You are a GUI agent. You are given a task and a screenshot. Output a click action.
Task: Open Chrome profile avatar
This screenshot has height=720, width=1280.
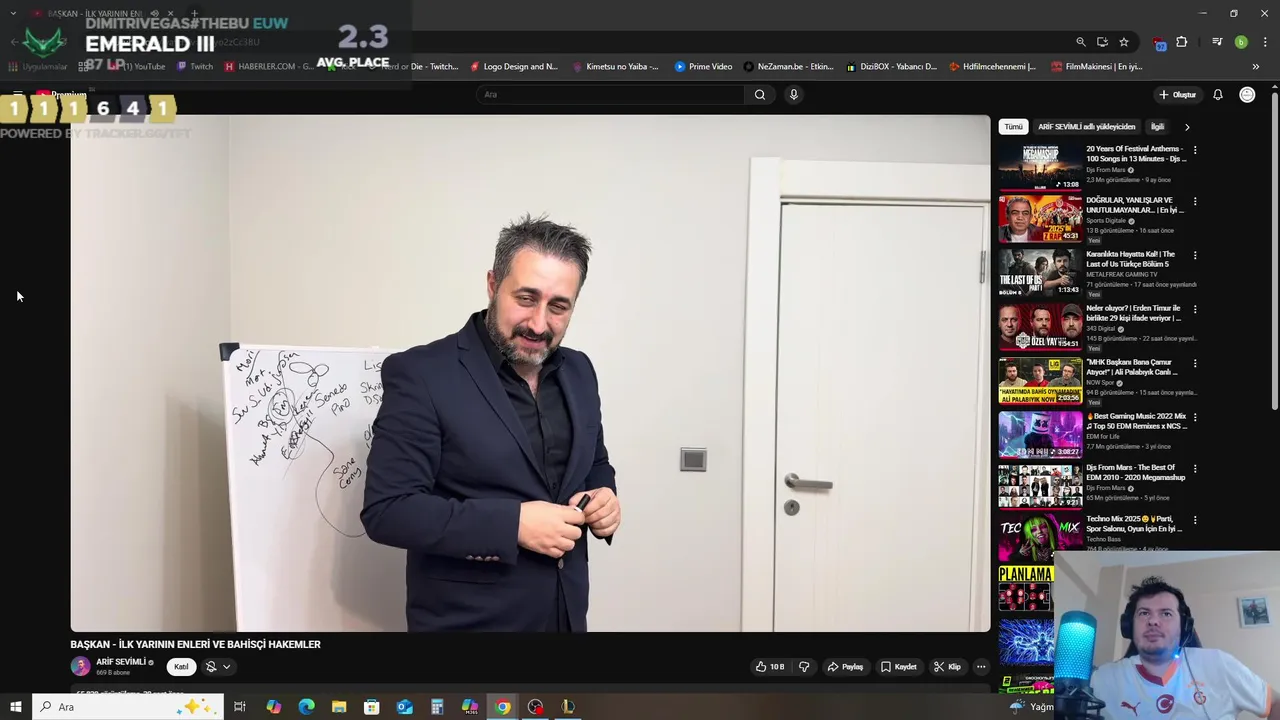pyautogui.click(x=1241, y=42)
